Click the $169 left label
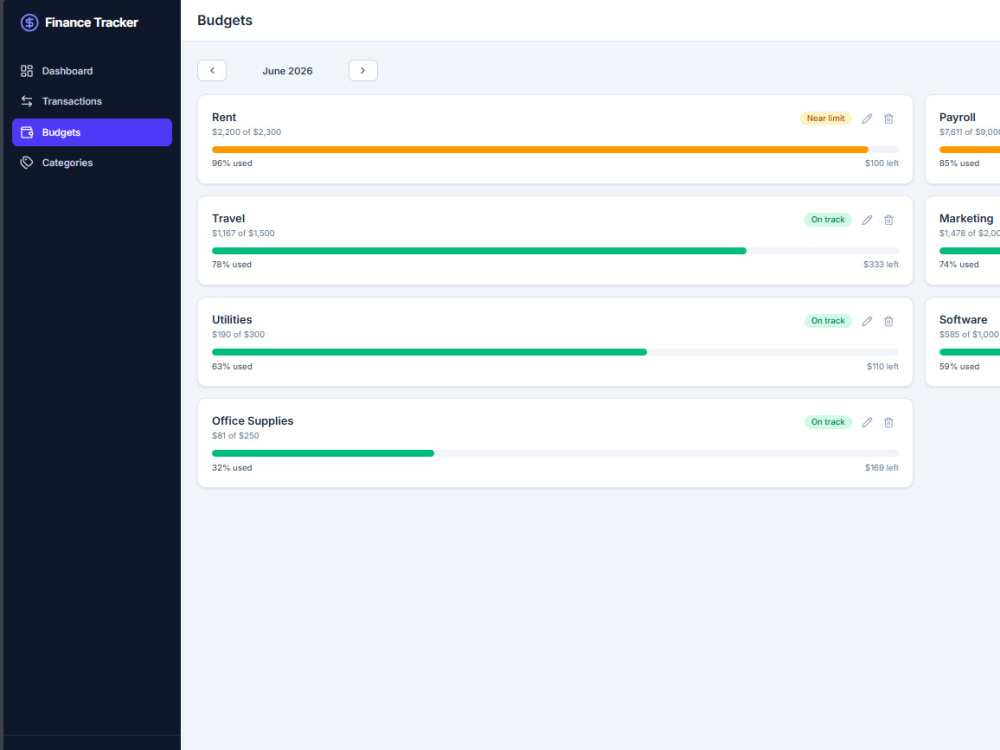The image size is (1000, 750). [881, 468]
